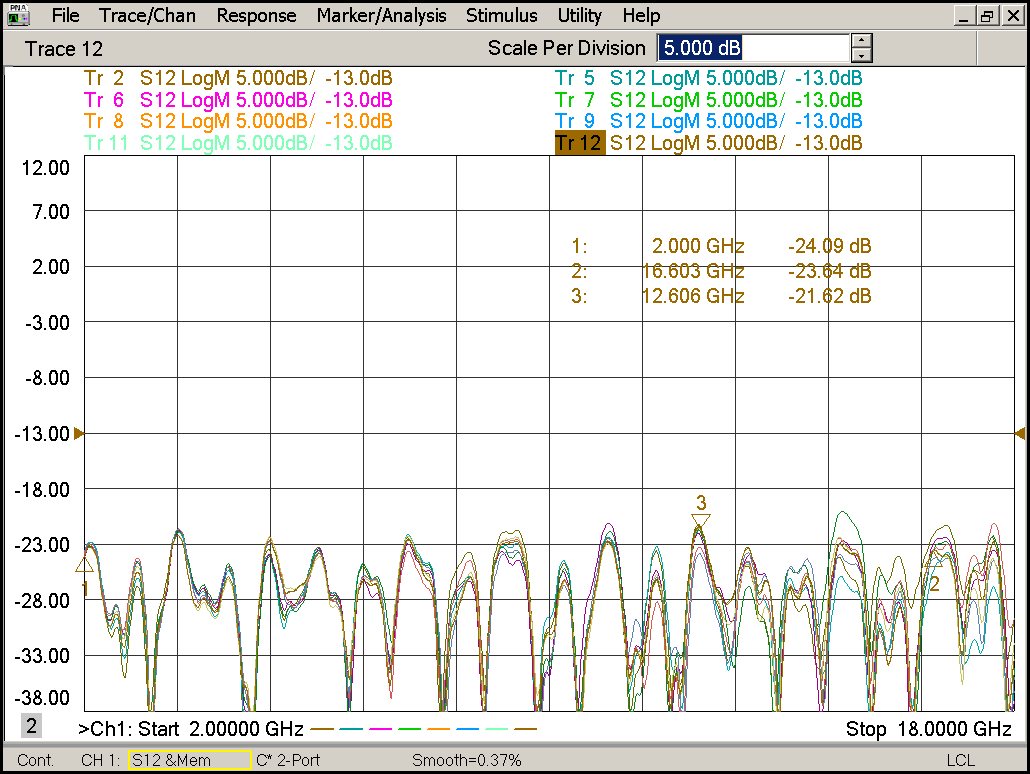Click the Scale Per Division value field

(x=753, y=48)
